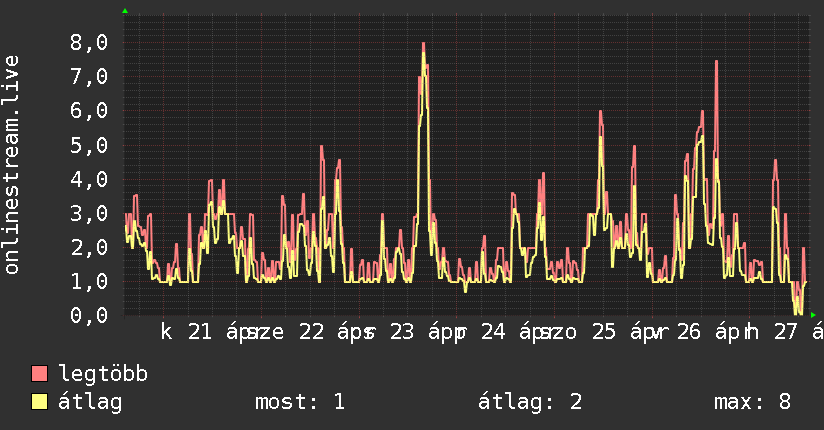Viewport: 824px width, 430px height.
Task: Click the 'max: 8' value
Action: 752,402
